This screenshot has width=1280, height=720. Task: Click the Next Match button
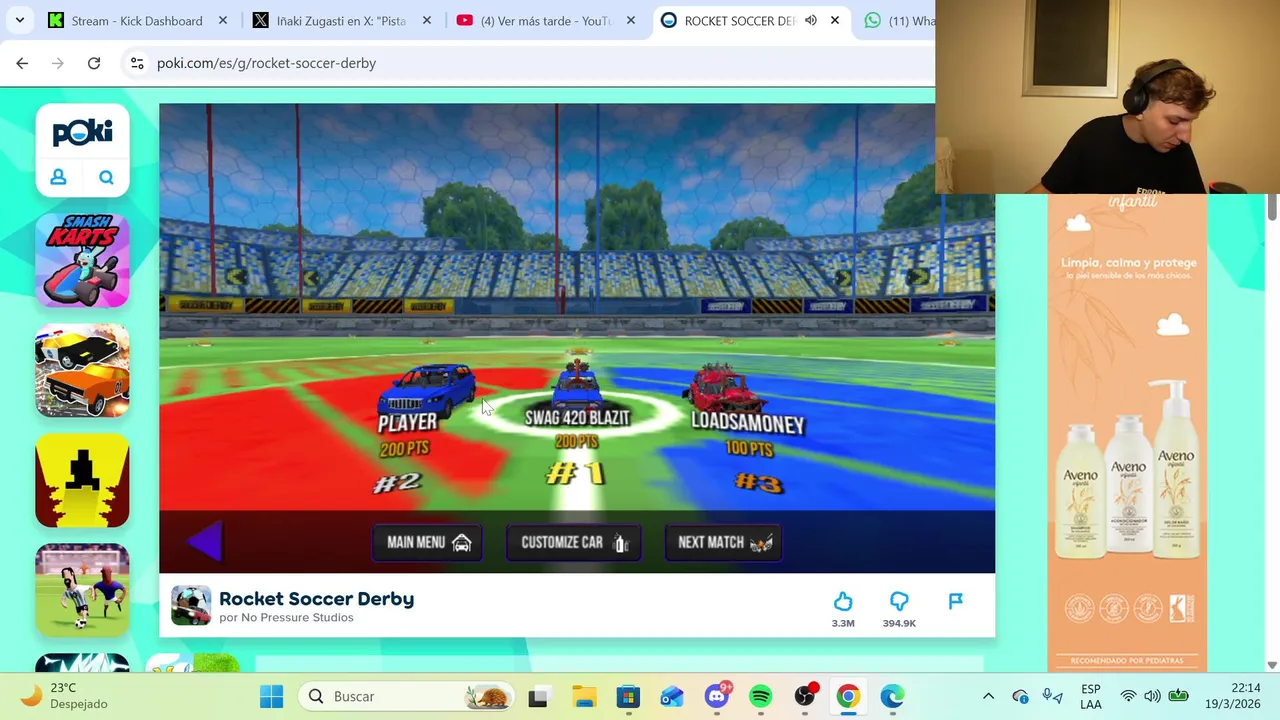(x=724, y=542)
